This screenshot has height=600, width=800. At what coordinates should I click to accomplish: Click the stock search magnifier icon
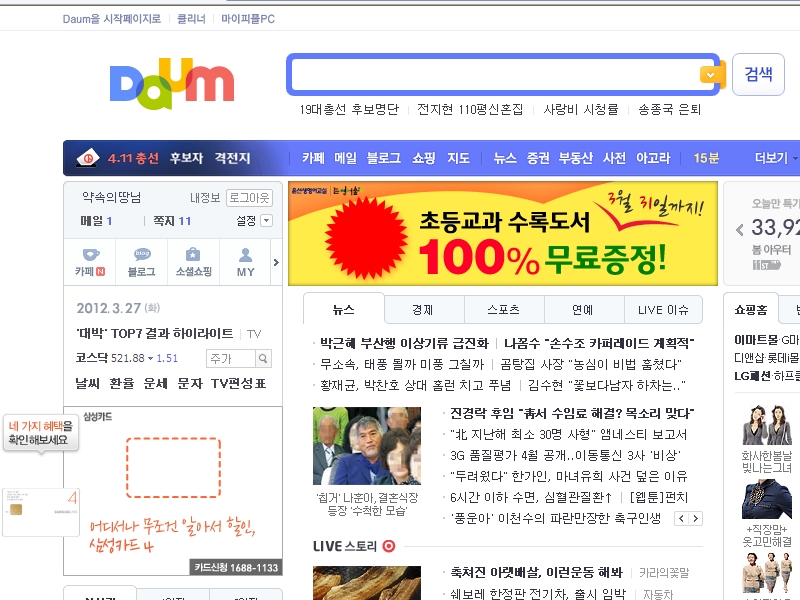pyautogui.click(x=263, y=359)
